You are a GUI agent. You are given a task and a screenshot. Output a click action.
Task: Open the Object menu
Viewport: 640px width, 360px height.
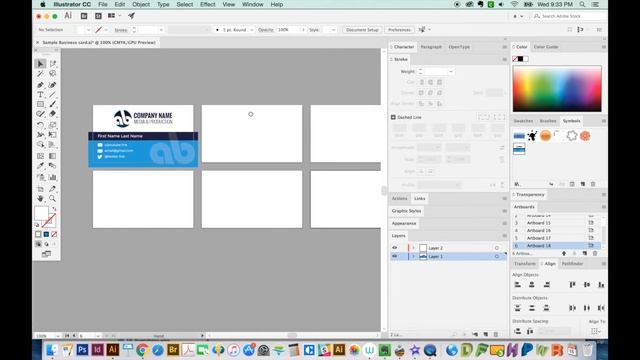pyautogui.click(x=141, y=4)
